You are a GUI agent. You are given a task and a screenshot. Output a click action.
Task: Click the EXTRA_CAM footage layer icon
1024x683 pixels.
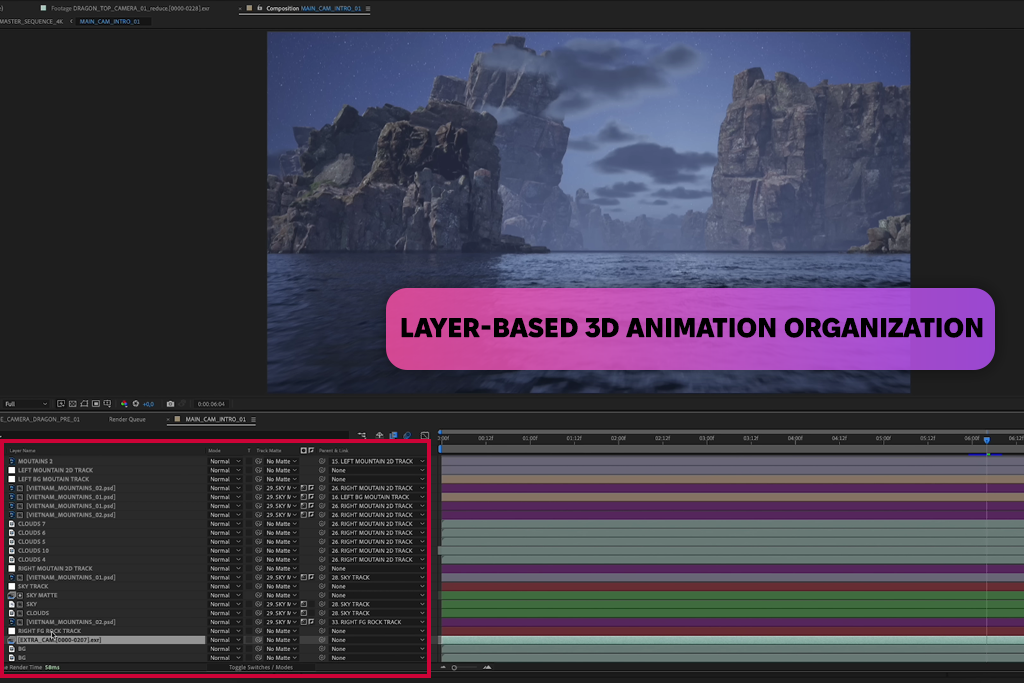(x=12, y=640)
